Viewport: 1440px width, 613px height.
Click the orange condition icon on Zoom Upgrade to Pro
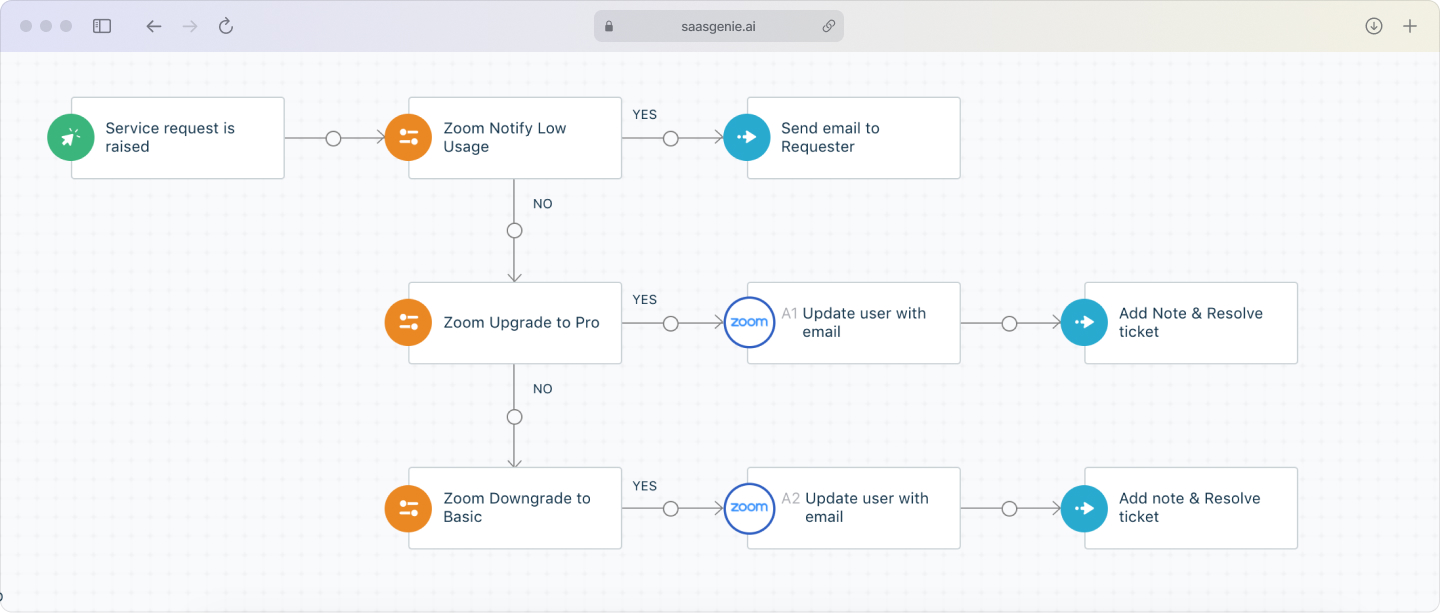[408, 322]
